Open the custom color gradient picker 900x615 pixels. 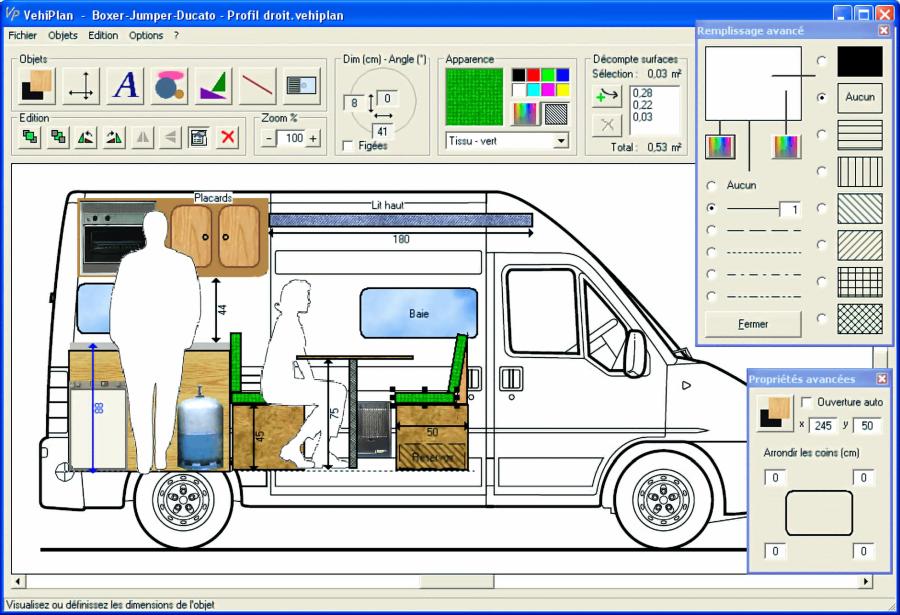click(x=525, y=113)
